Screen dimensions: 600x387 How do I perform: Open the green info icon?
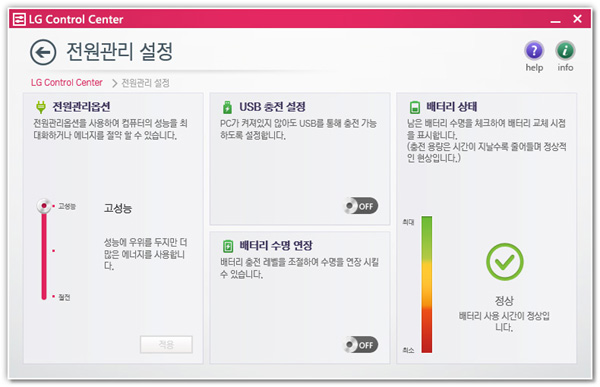(565, 51)
